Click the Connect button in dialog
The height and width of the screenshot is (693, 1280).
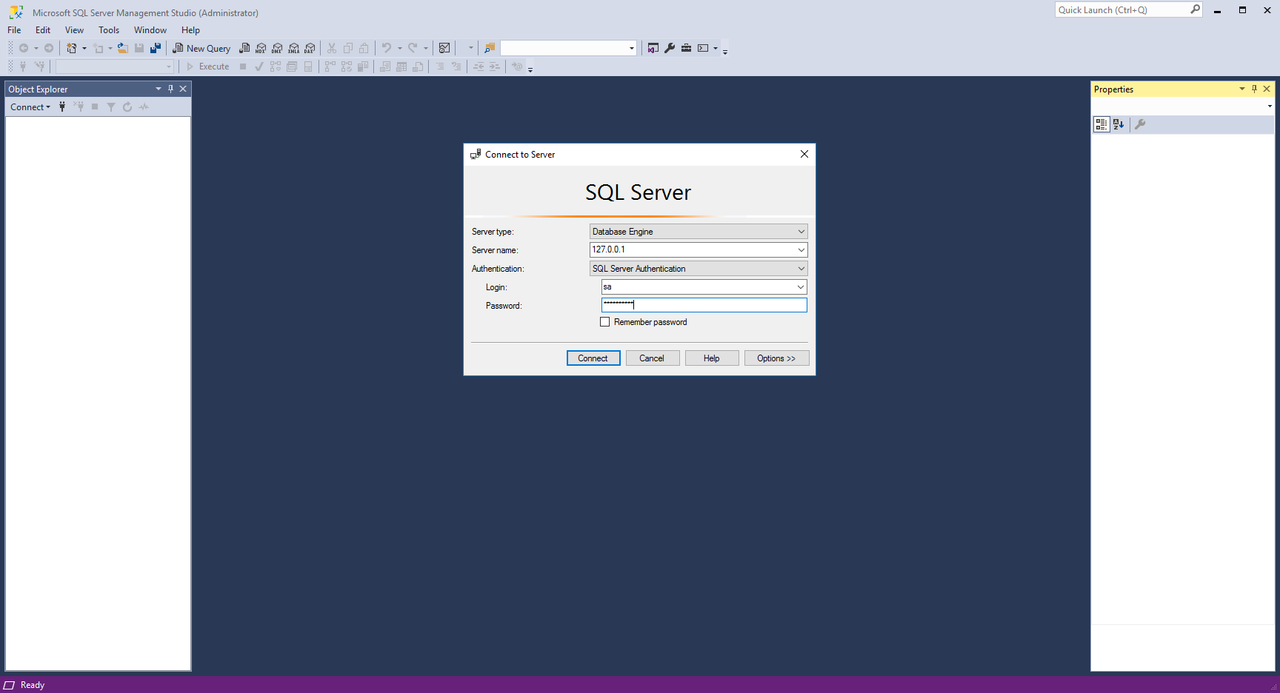pos(593,358)
